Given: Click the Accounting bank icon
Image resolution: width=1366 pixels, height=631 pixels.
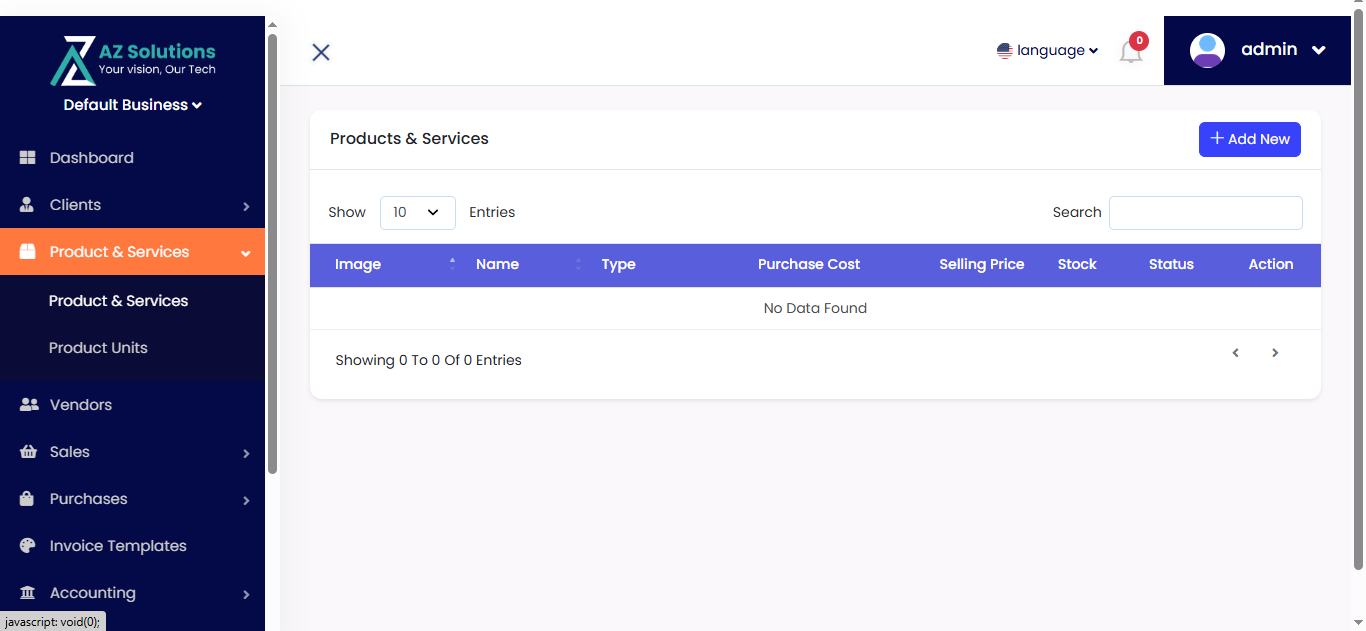Looking at the screenshot, I should point(28,593).
